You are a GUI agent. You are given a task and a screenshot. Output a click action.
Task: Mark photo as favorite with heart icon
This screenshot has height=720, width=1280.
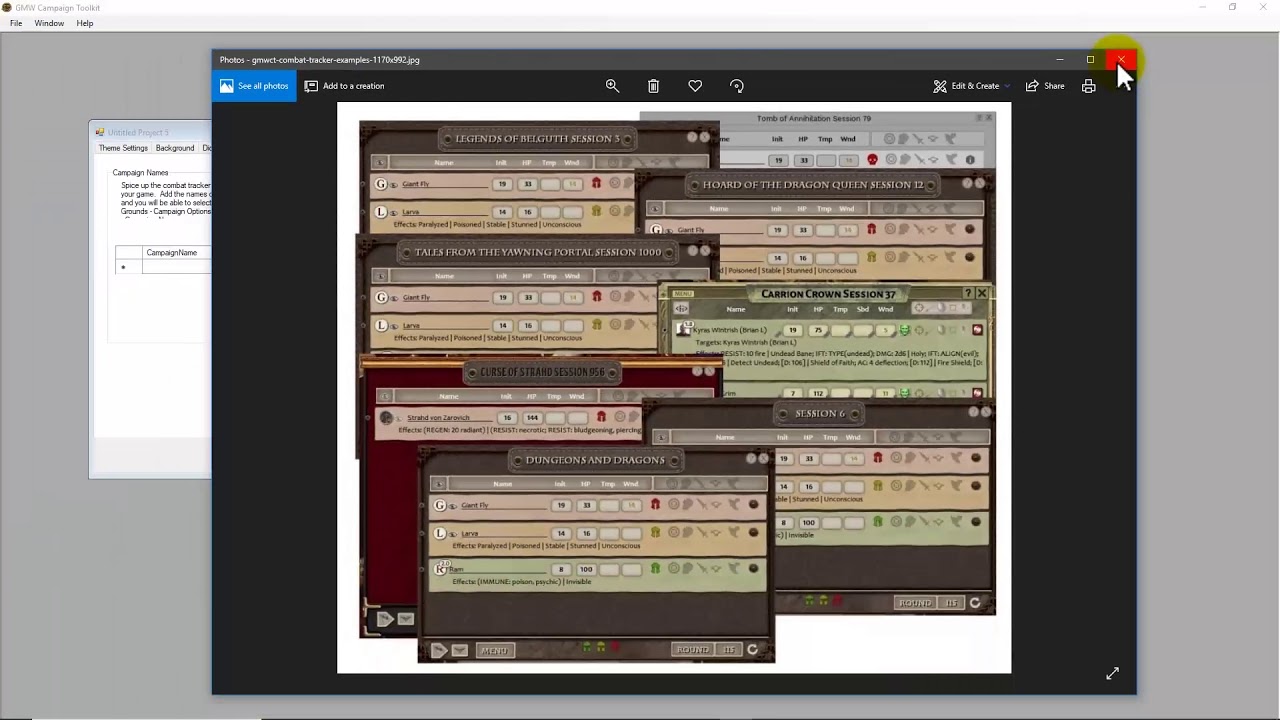pyautogui.click(x=695, y=86)
